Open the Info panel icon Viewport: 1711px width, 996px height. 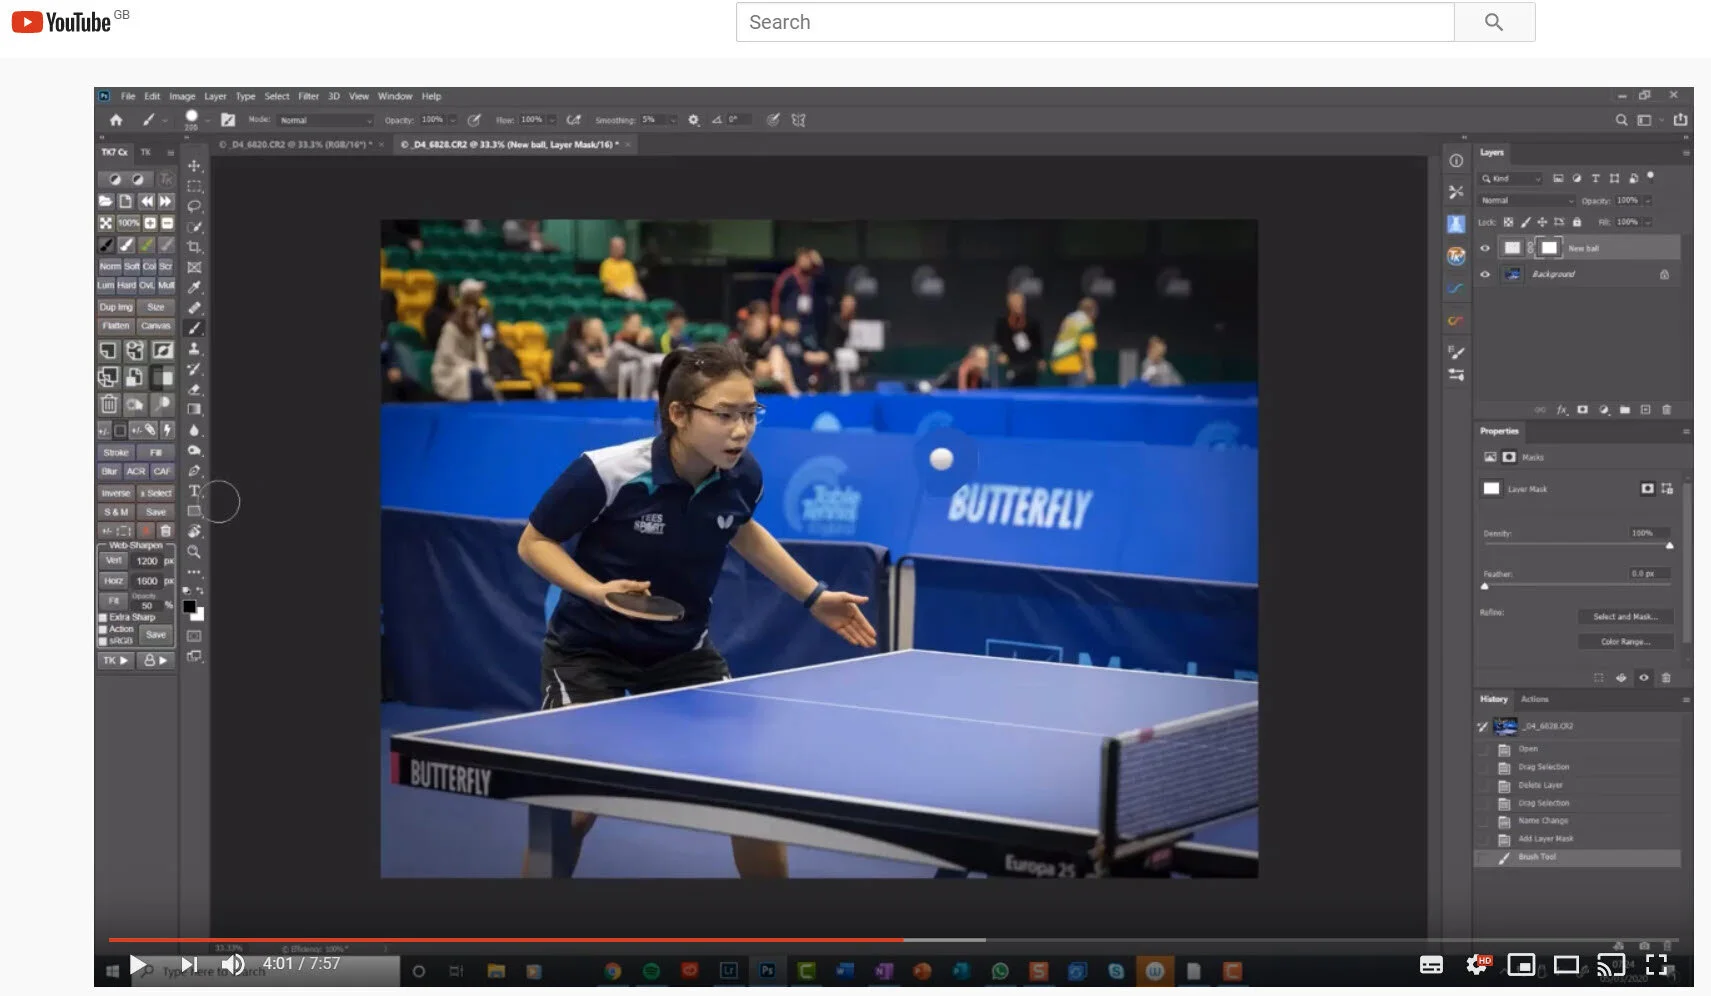(1456, 161)
